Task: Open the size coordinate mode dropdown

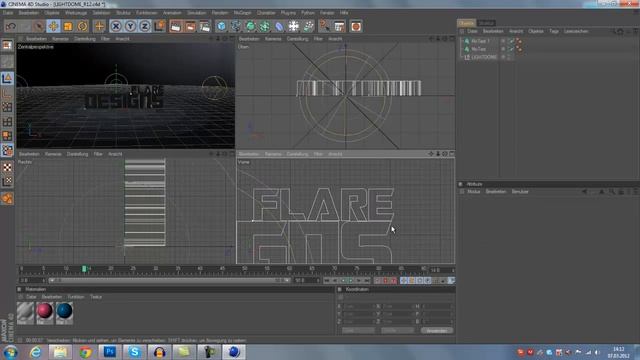Action: [x=397, y=331]
